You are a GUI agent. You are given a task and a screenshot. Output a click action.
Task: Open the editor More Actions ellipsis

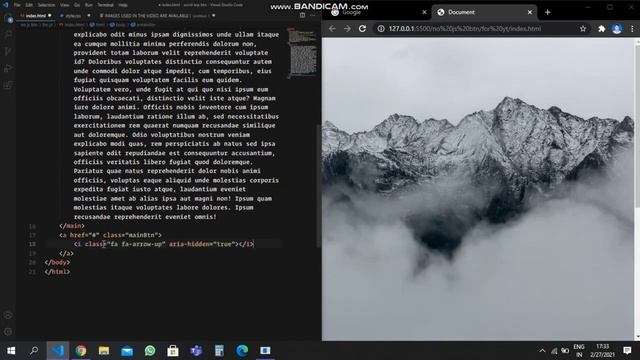(x=313, y=15)
